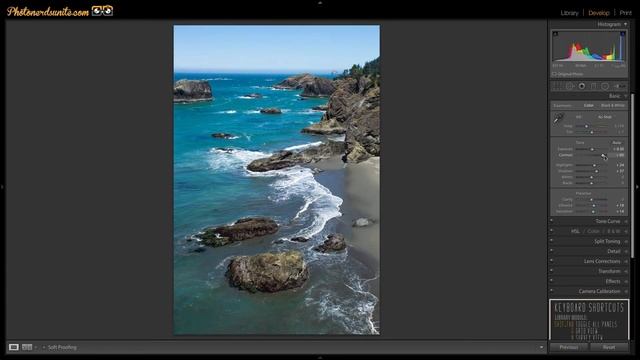Select the B&W tab in HSL panel
This screenshot has height=360, width=640.
pos(613,231)
